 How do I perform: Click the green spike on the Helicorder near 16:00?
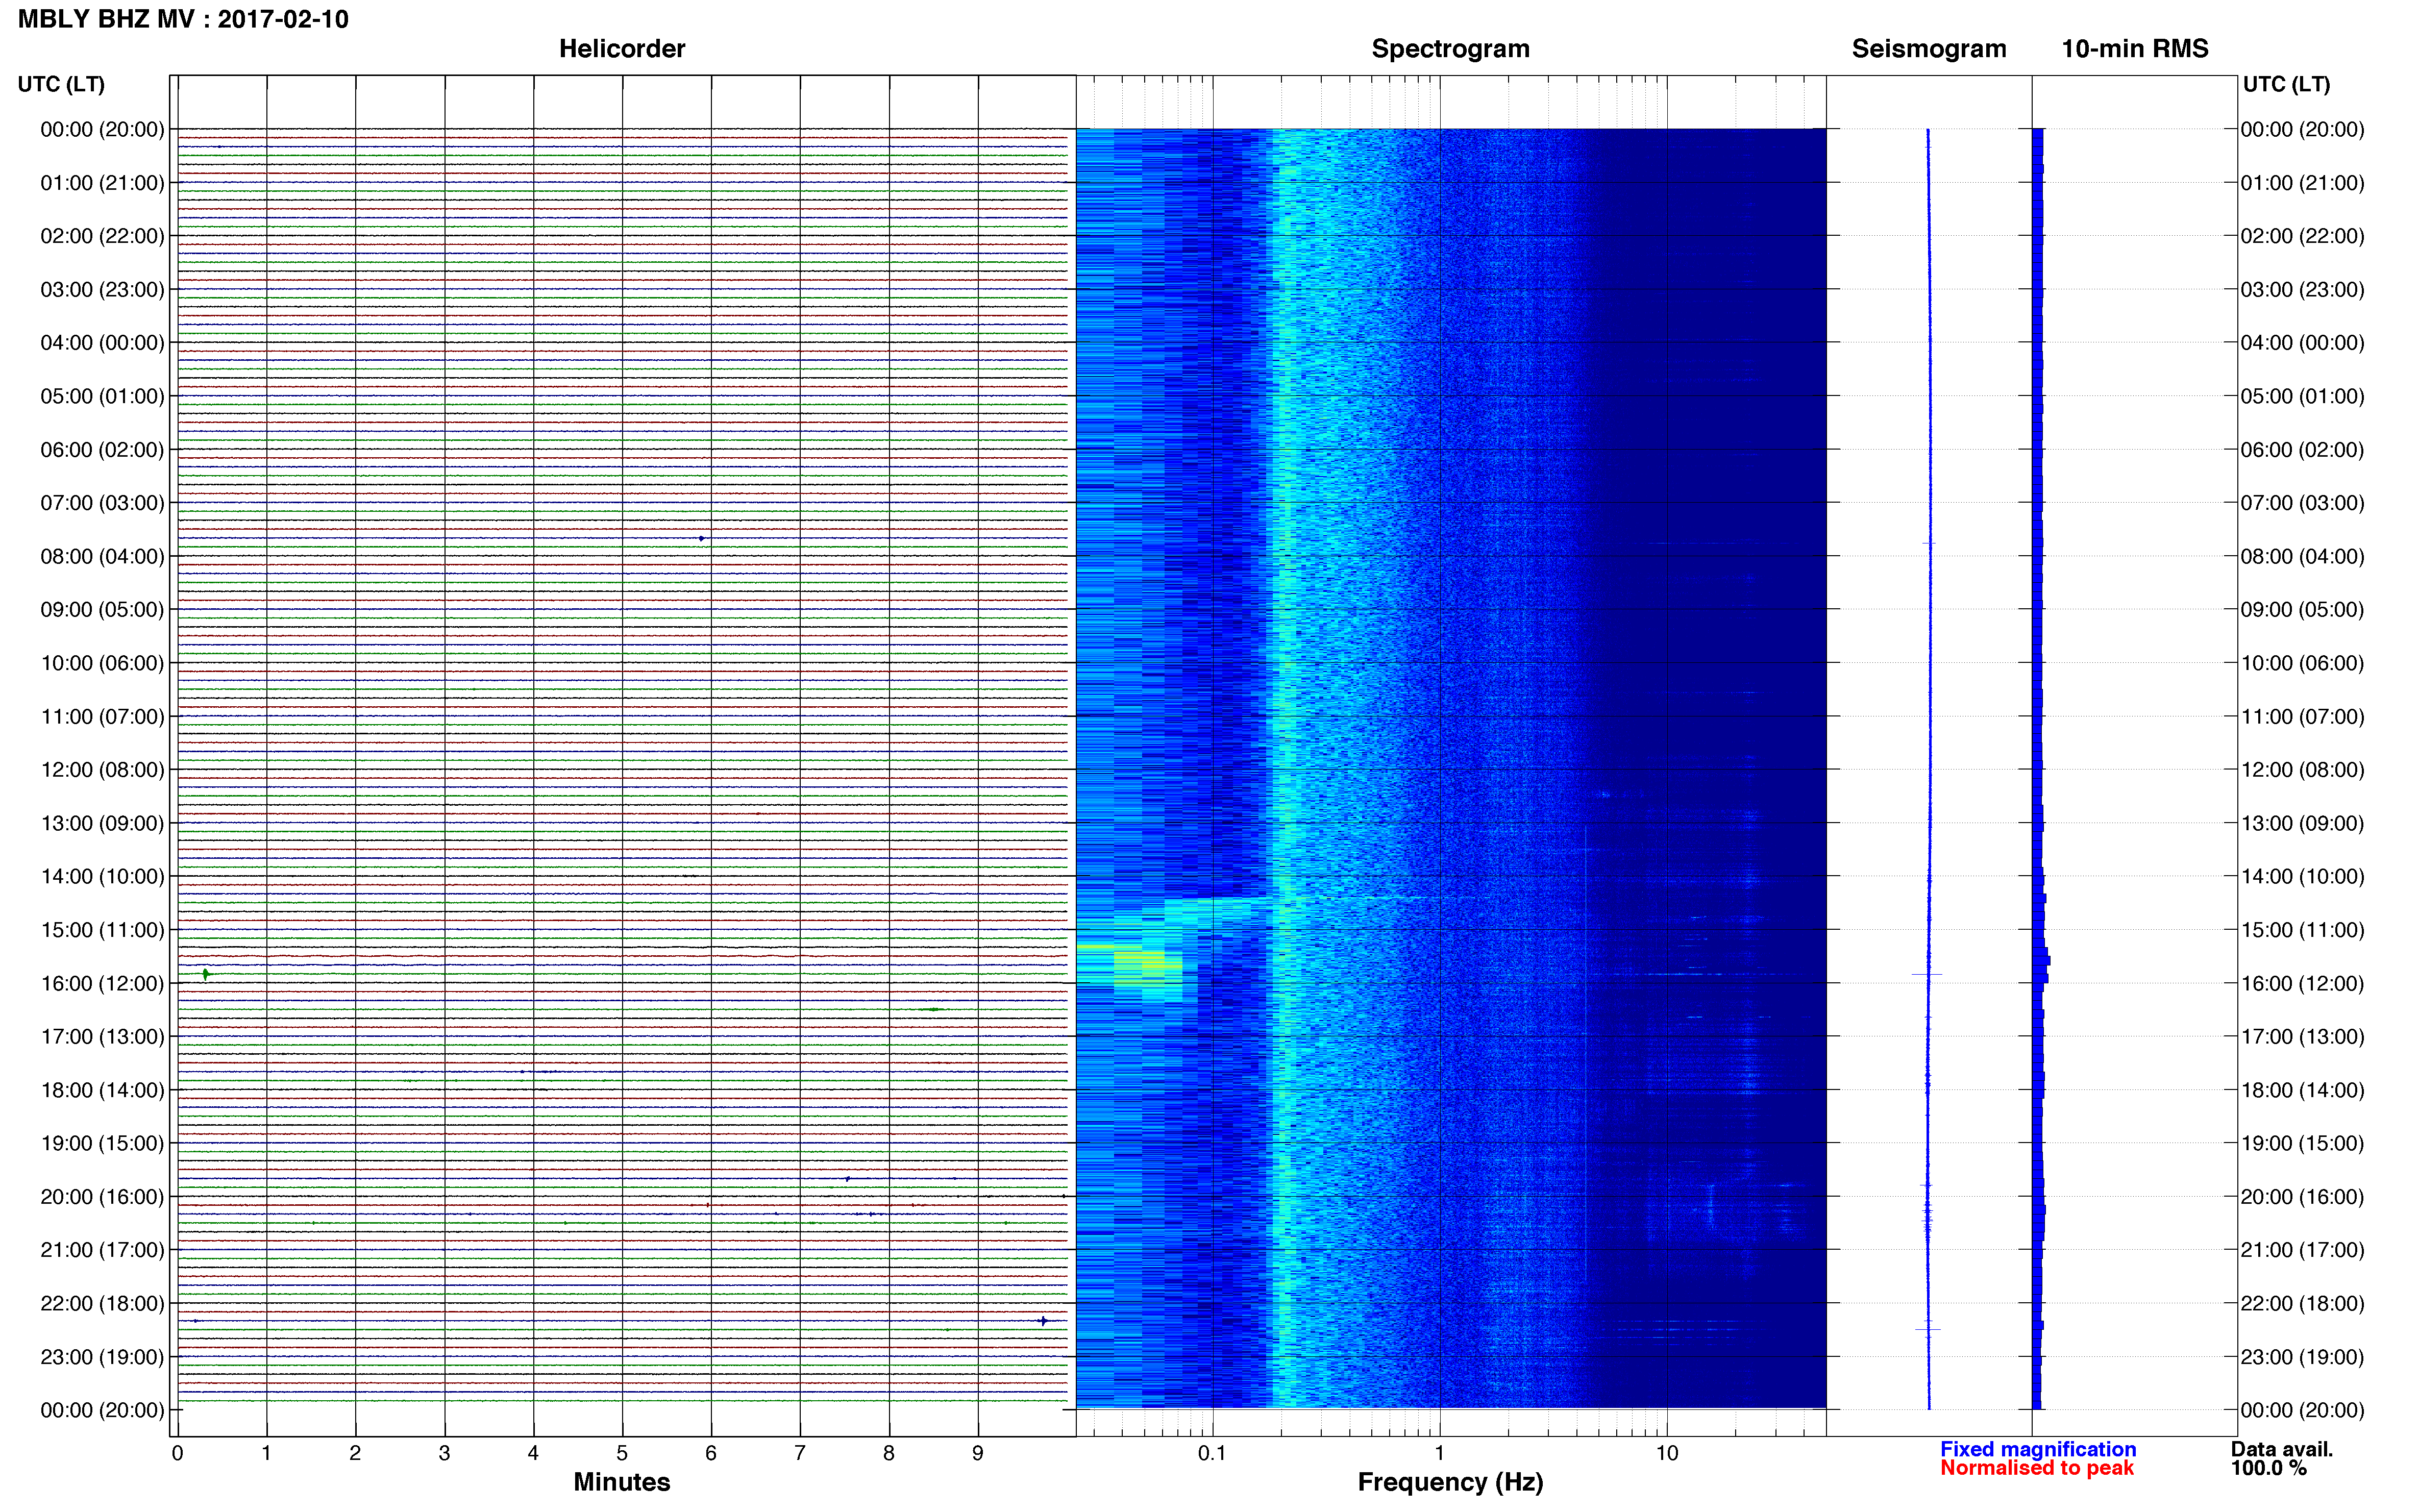[x=205, y=974]
